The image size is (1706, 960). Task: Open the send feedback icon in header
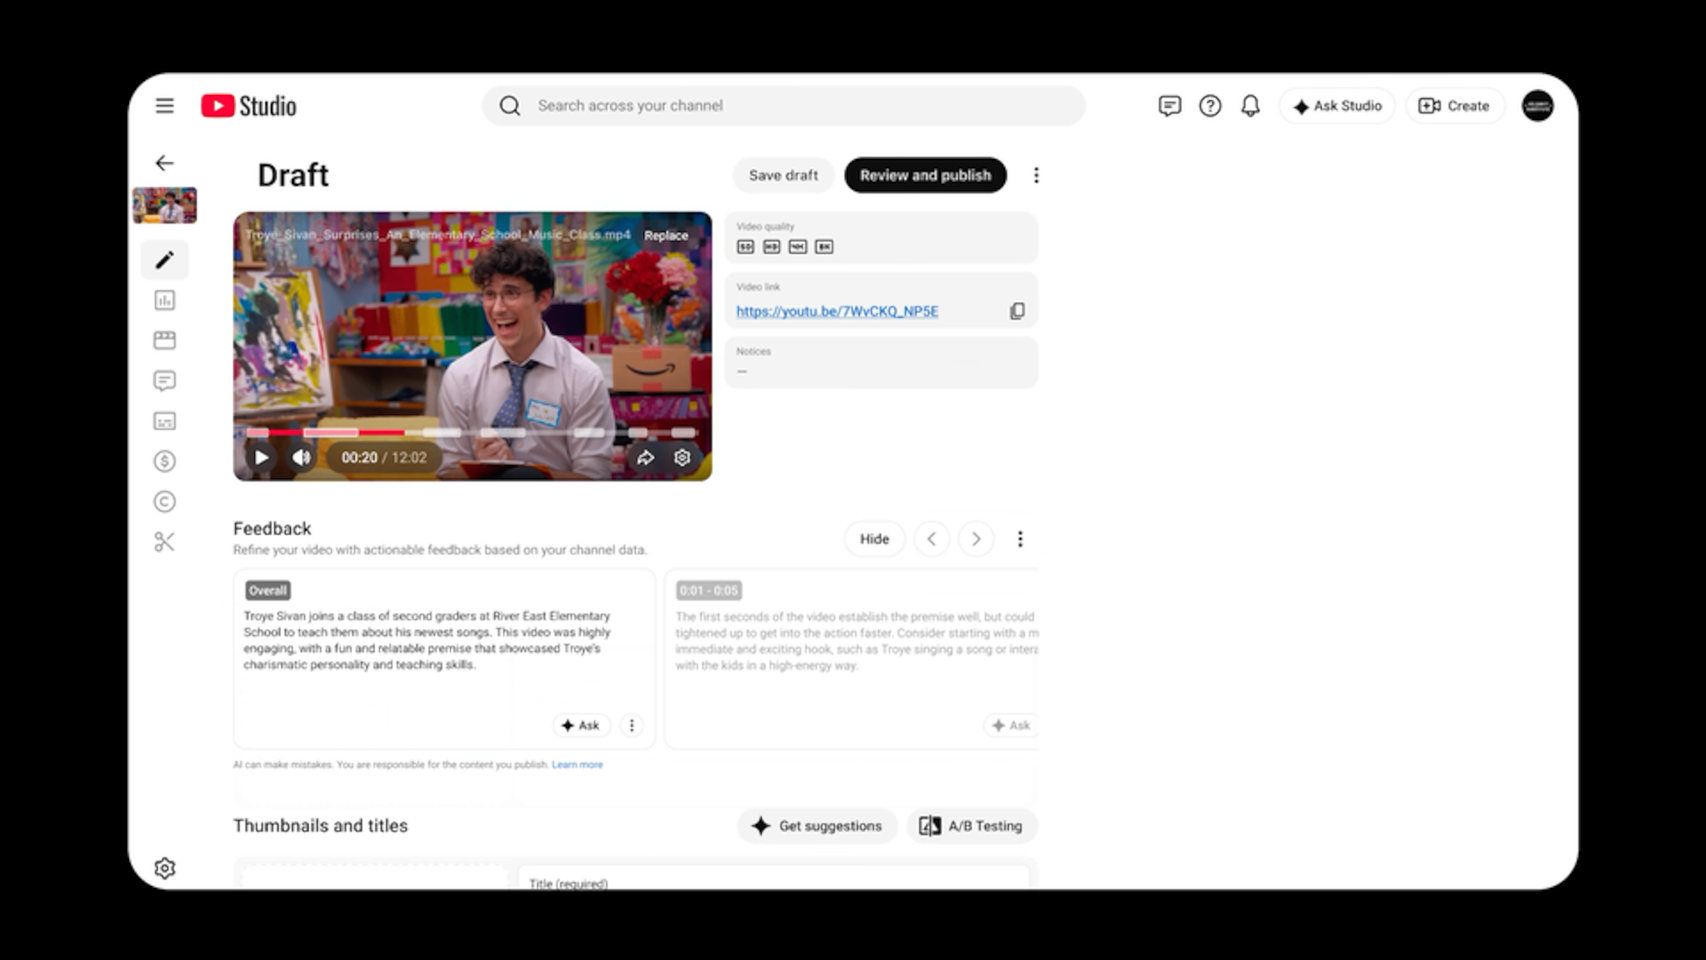pyautogui.click(x=1169, y=106)
